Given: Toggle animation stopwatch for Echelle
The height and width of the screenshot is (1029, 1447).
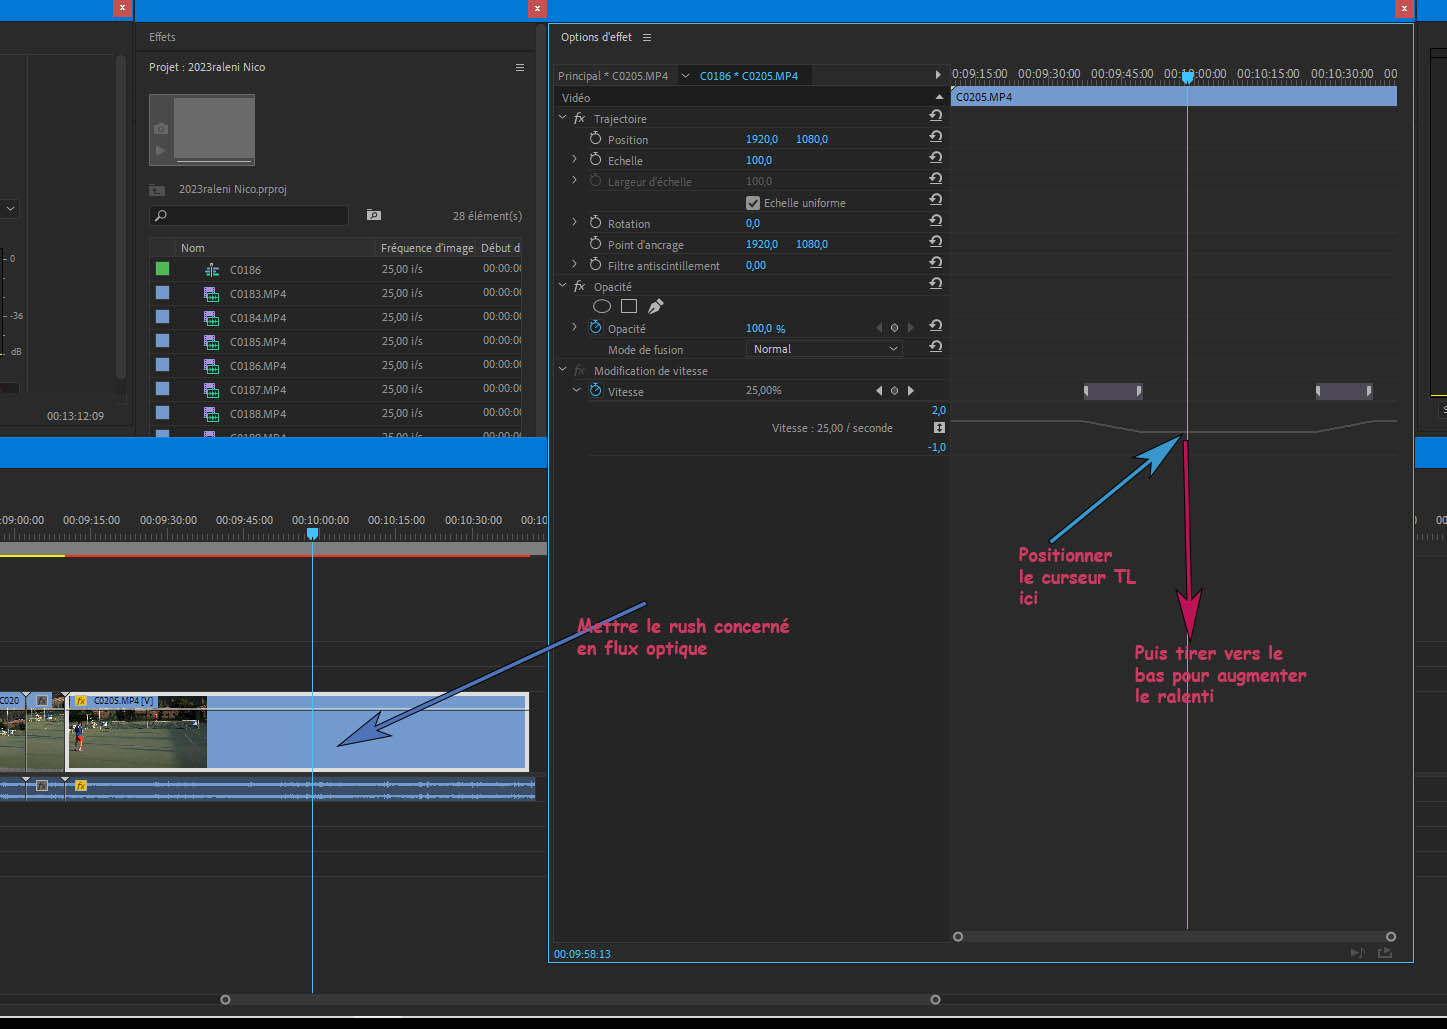Looking at the screenshot, I should point(595,160).
